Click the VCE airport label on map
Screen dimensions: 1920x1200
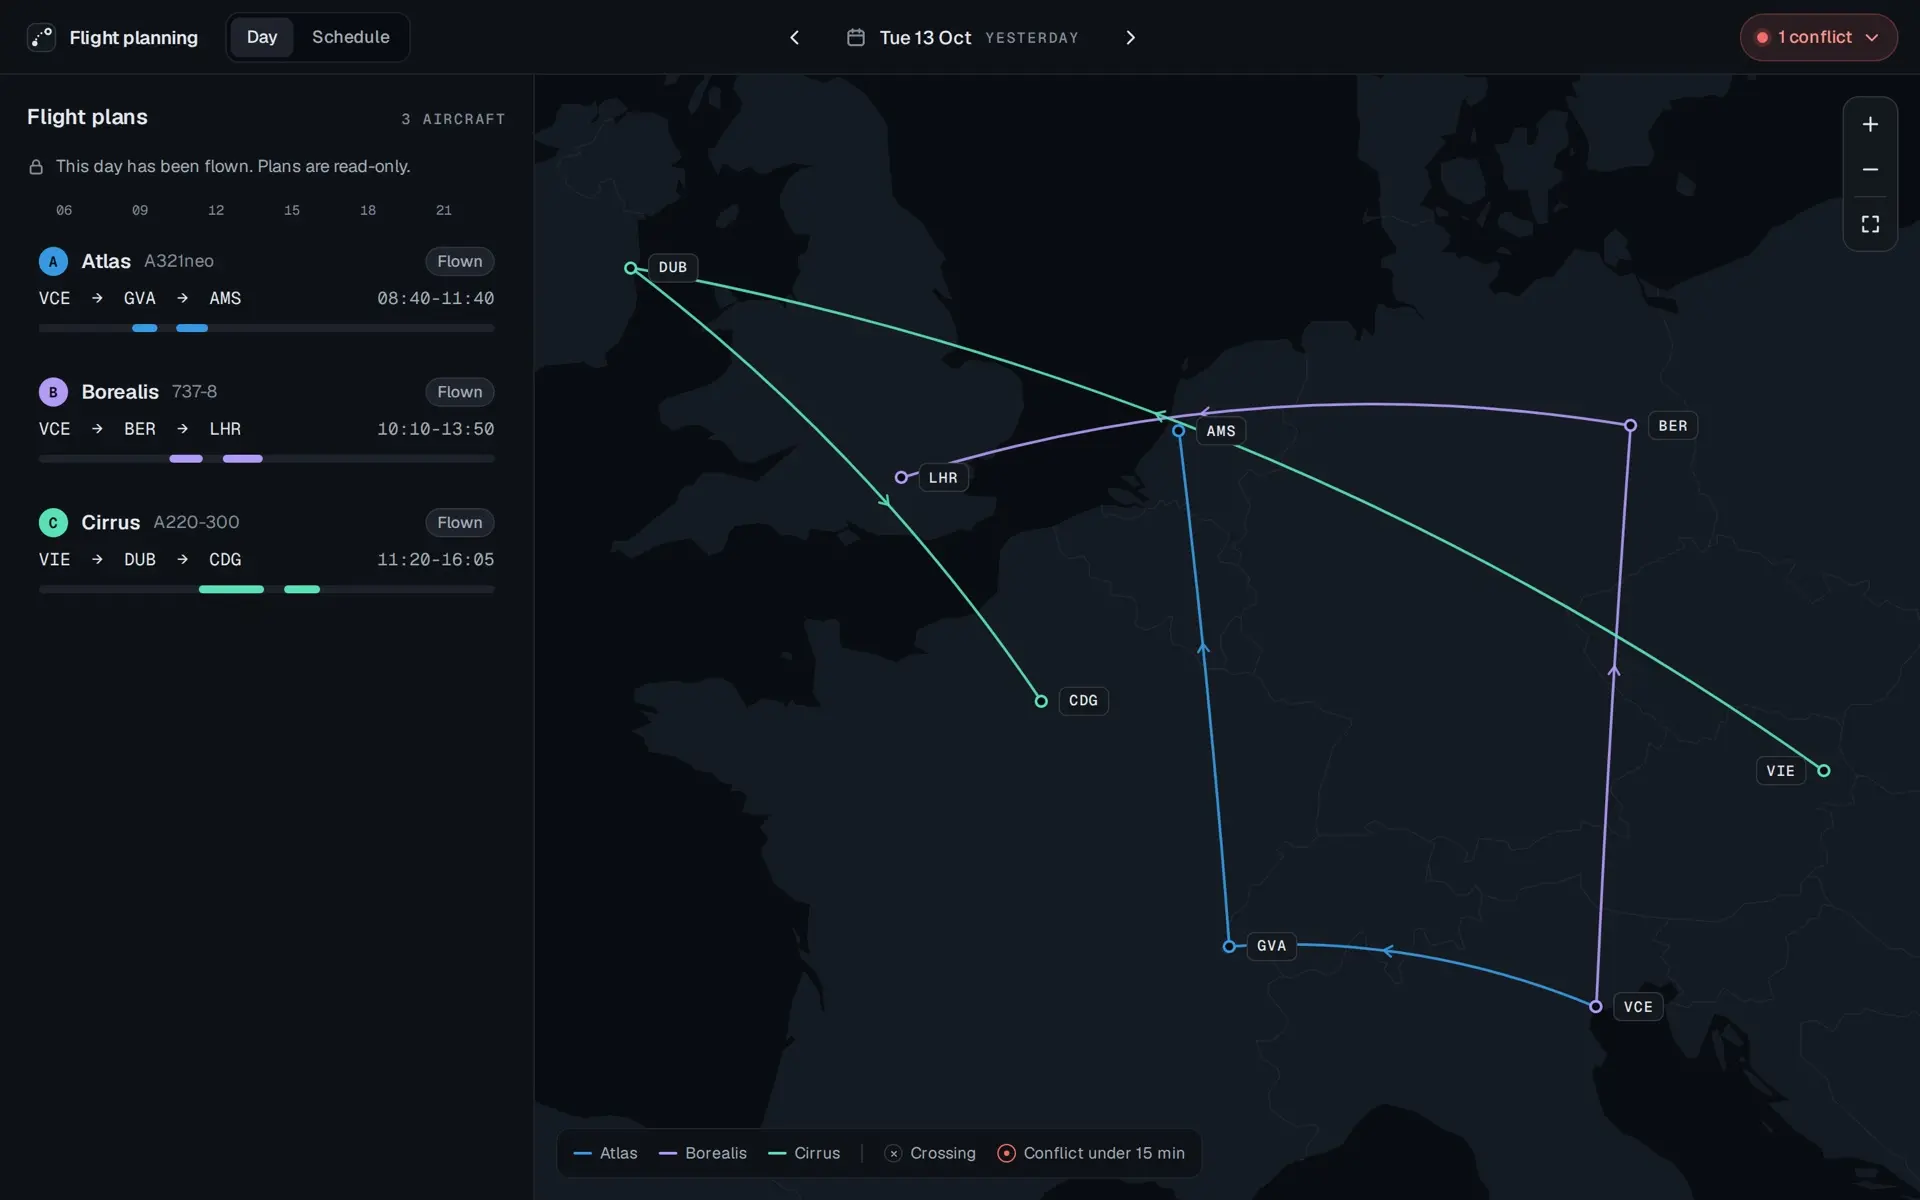pyautogui.click(x=1638, y=1007)
